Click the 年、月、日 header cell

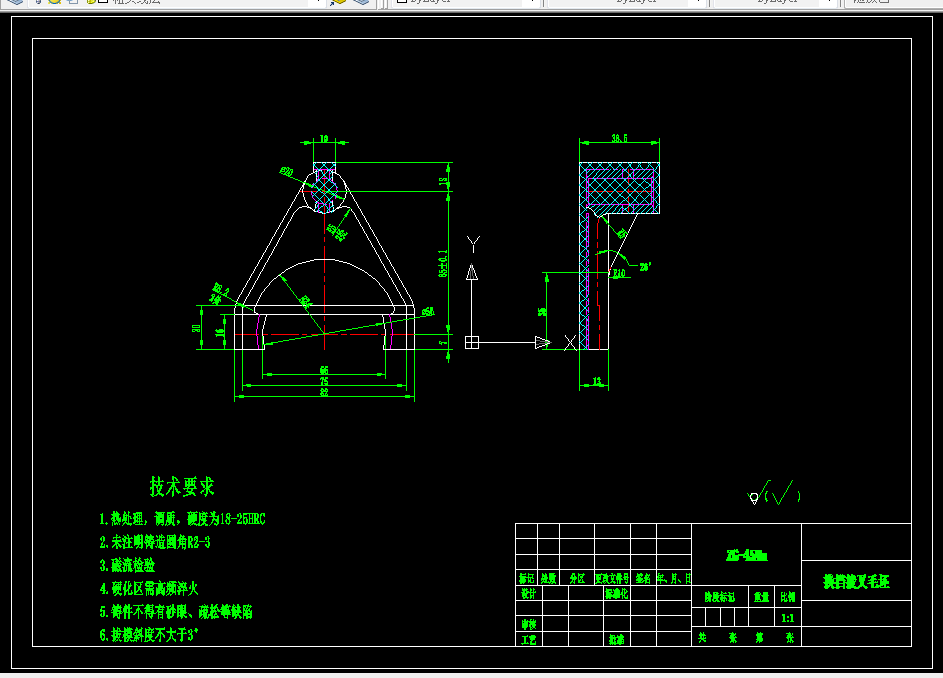[x=674, y=578]
